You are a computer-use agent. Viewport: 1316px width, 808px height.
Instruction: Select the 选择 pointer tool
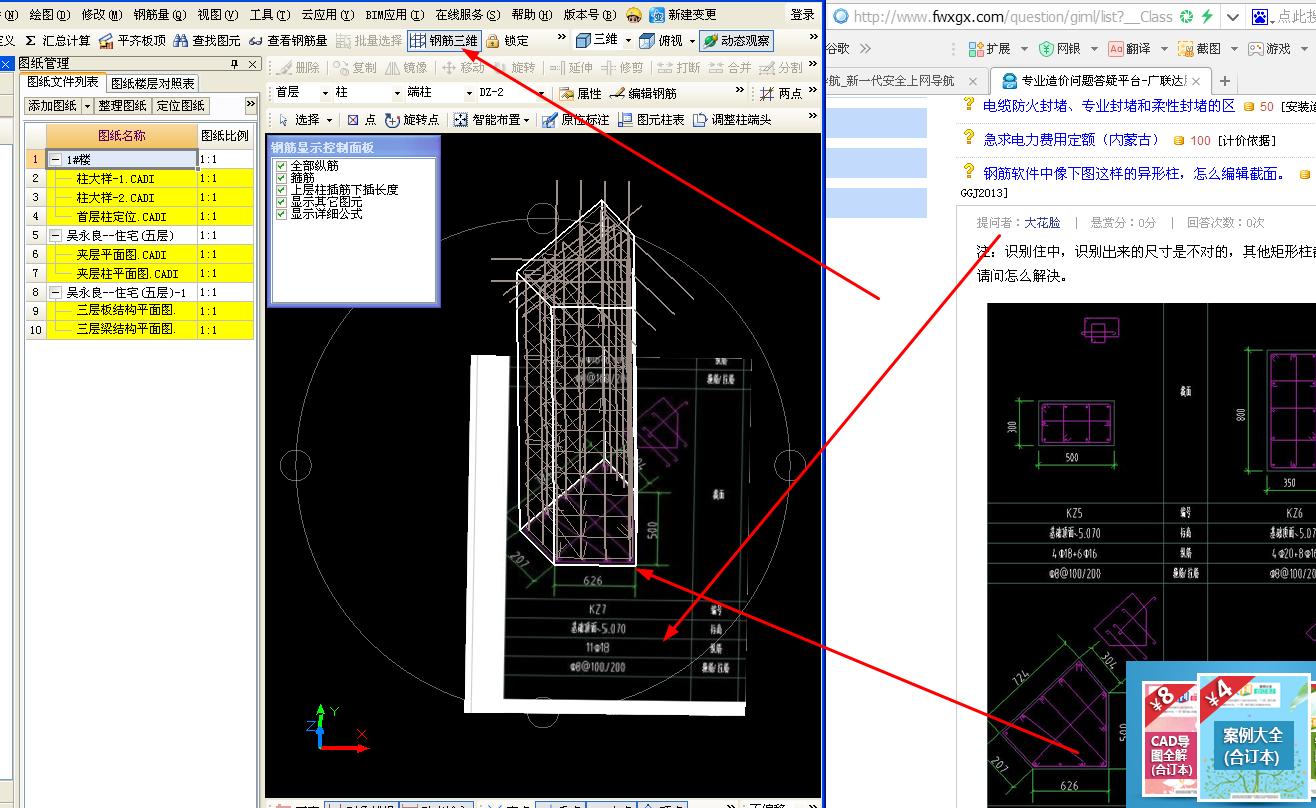coord(297,119)
